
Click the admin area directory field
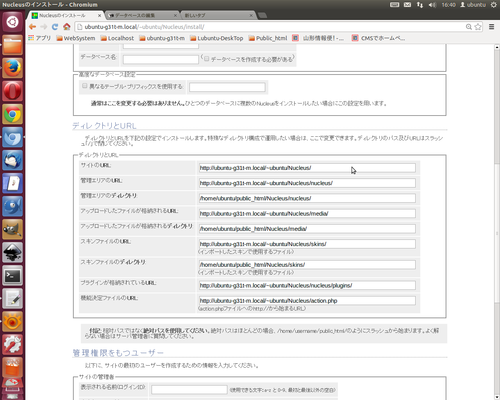click(307, 198)
